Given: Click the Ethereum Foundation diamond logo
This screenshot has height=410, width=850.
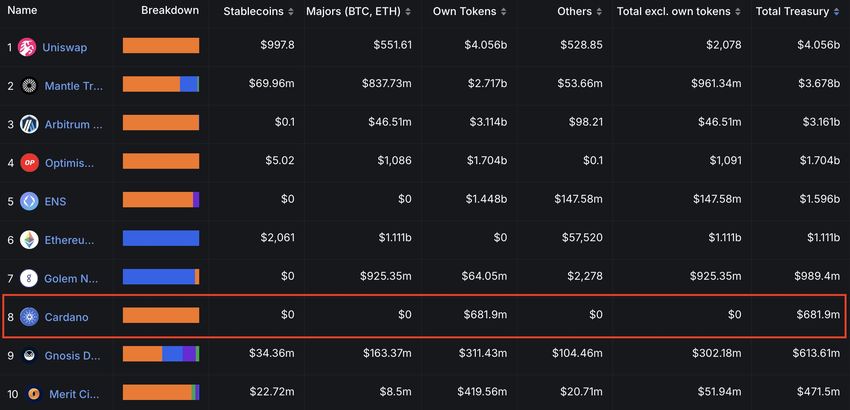Looking at the screenshot, I should 29,240.
